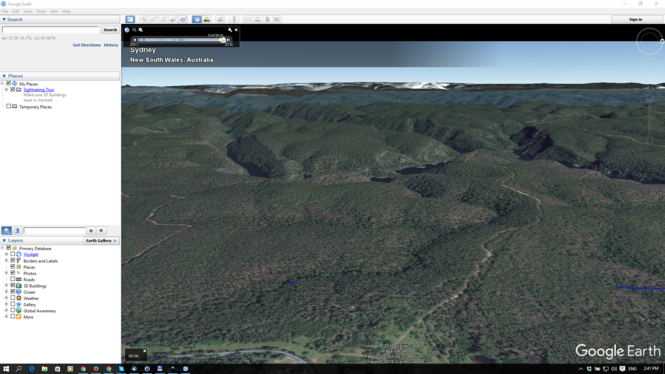Move selection down in Places panel
Screen dimensions: 665x374
[x=101, y=231]
